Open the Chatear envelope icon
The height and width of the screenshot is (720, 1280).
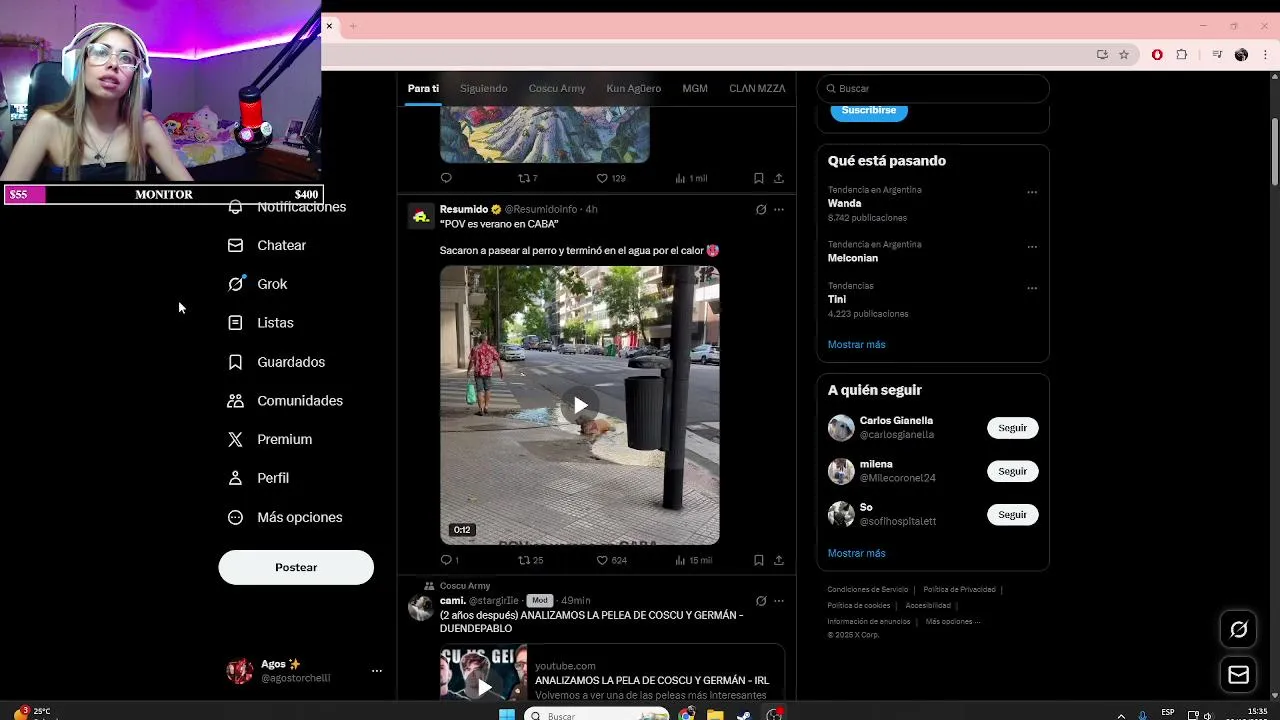tap(235, 245)
